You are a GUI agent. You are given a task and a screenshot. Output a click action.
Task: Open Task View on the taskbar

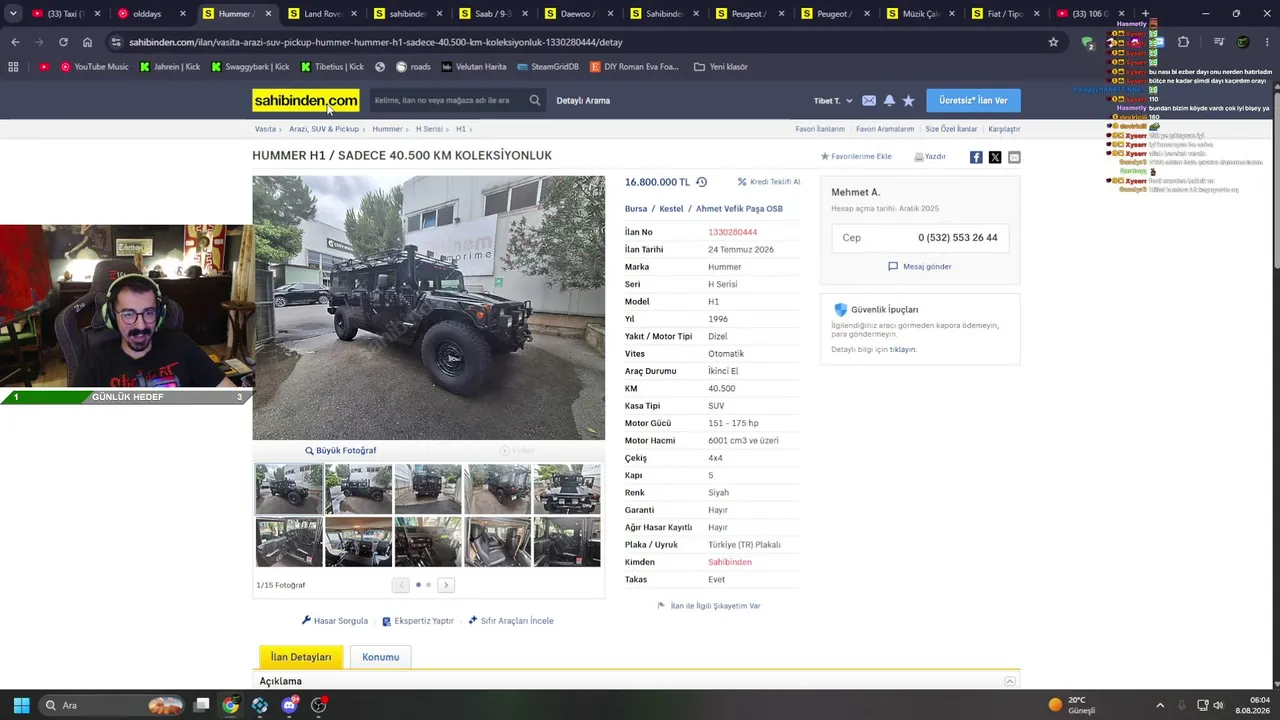[x=201, y=705]
